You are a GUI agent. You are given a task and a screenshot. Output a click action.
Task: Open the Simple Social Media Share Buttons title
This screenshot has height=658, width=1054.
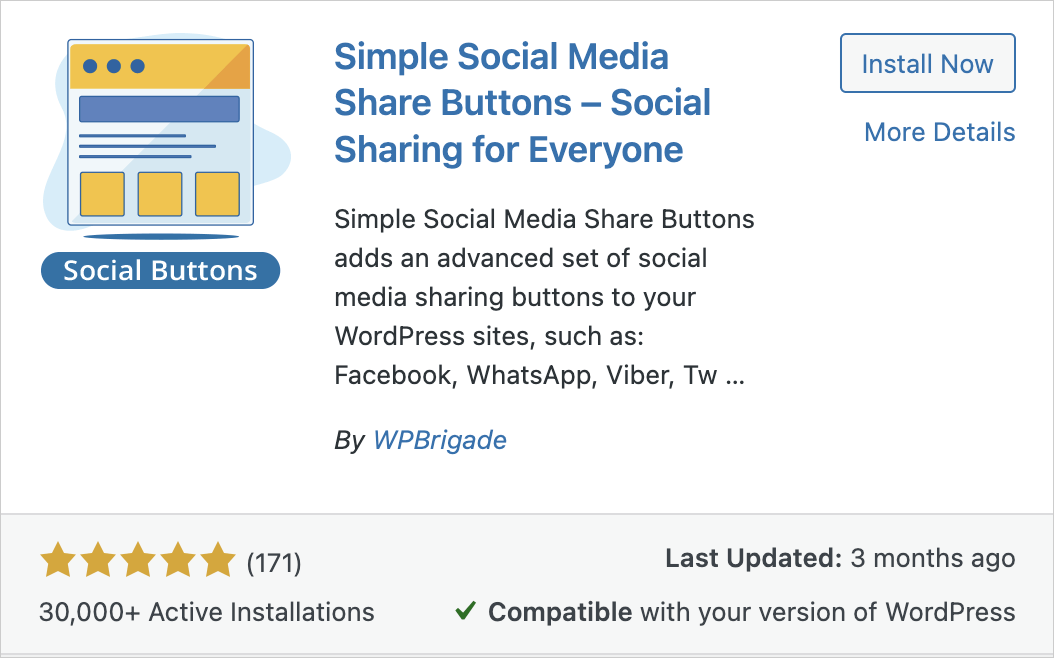click(x=522, y=103)
